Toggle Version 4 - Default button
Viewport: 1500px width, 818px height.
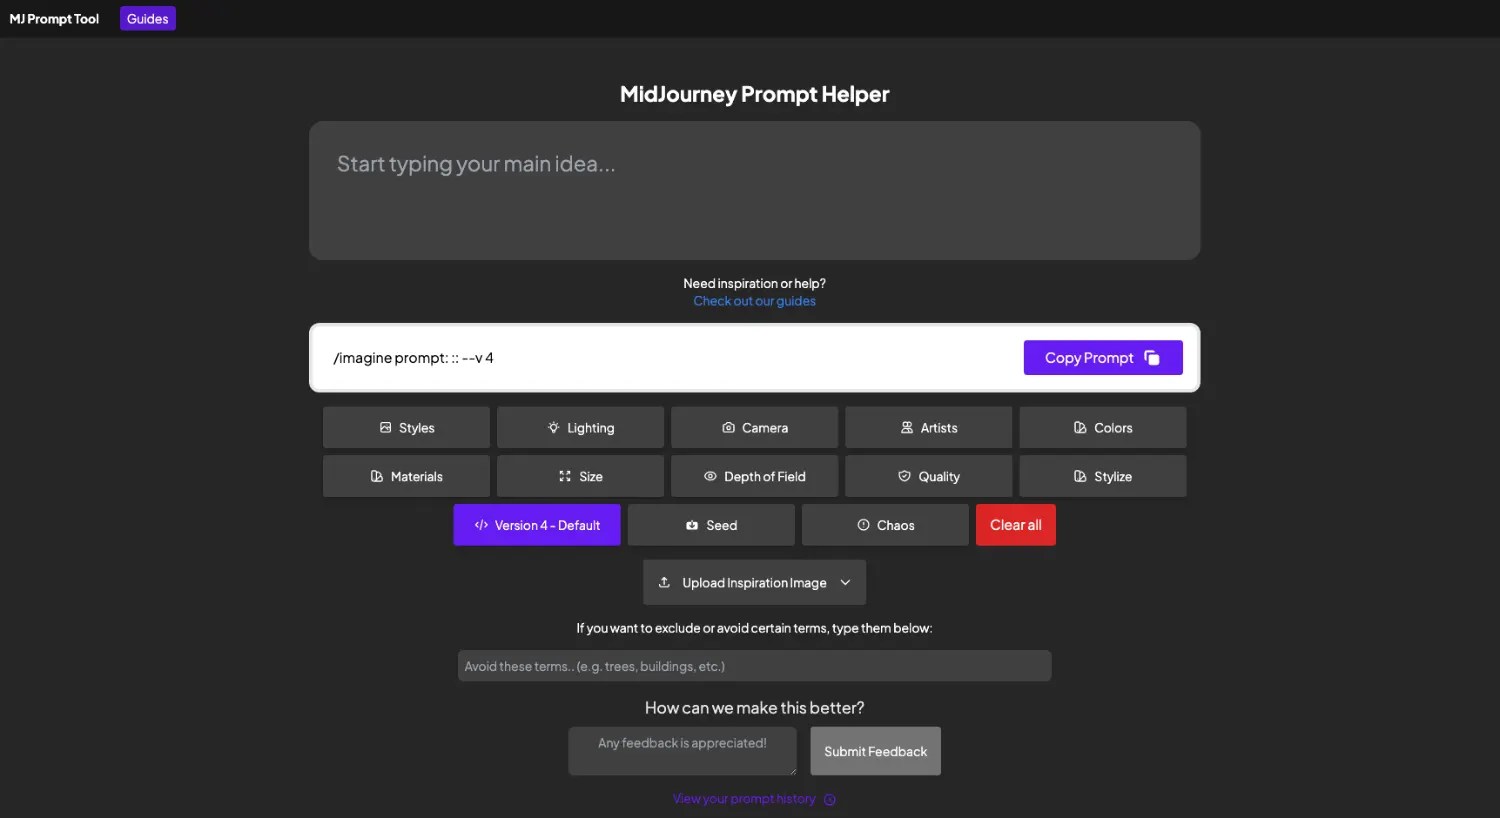(x=537, y=526)
